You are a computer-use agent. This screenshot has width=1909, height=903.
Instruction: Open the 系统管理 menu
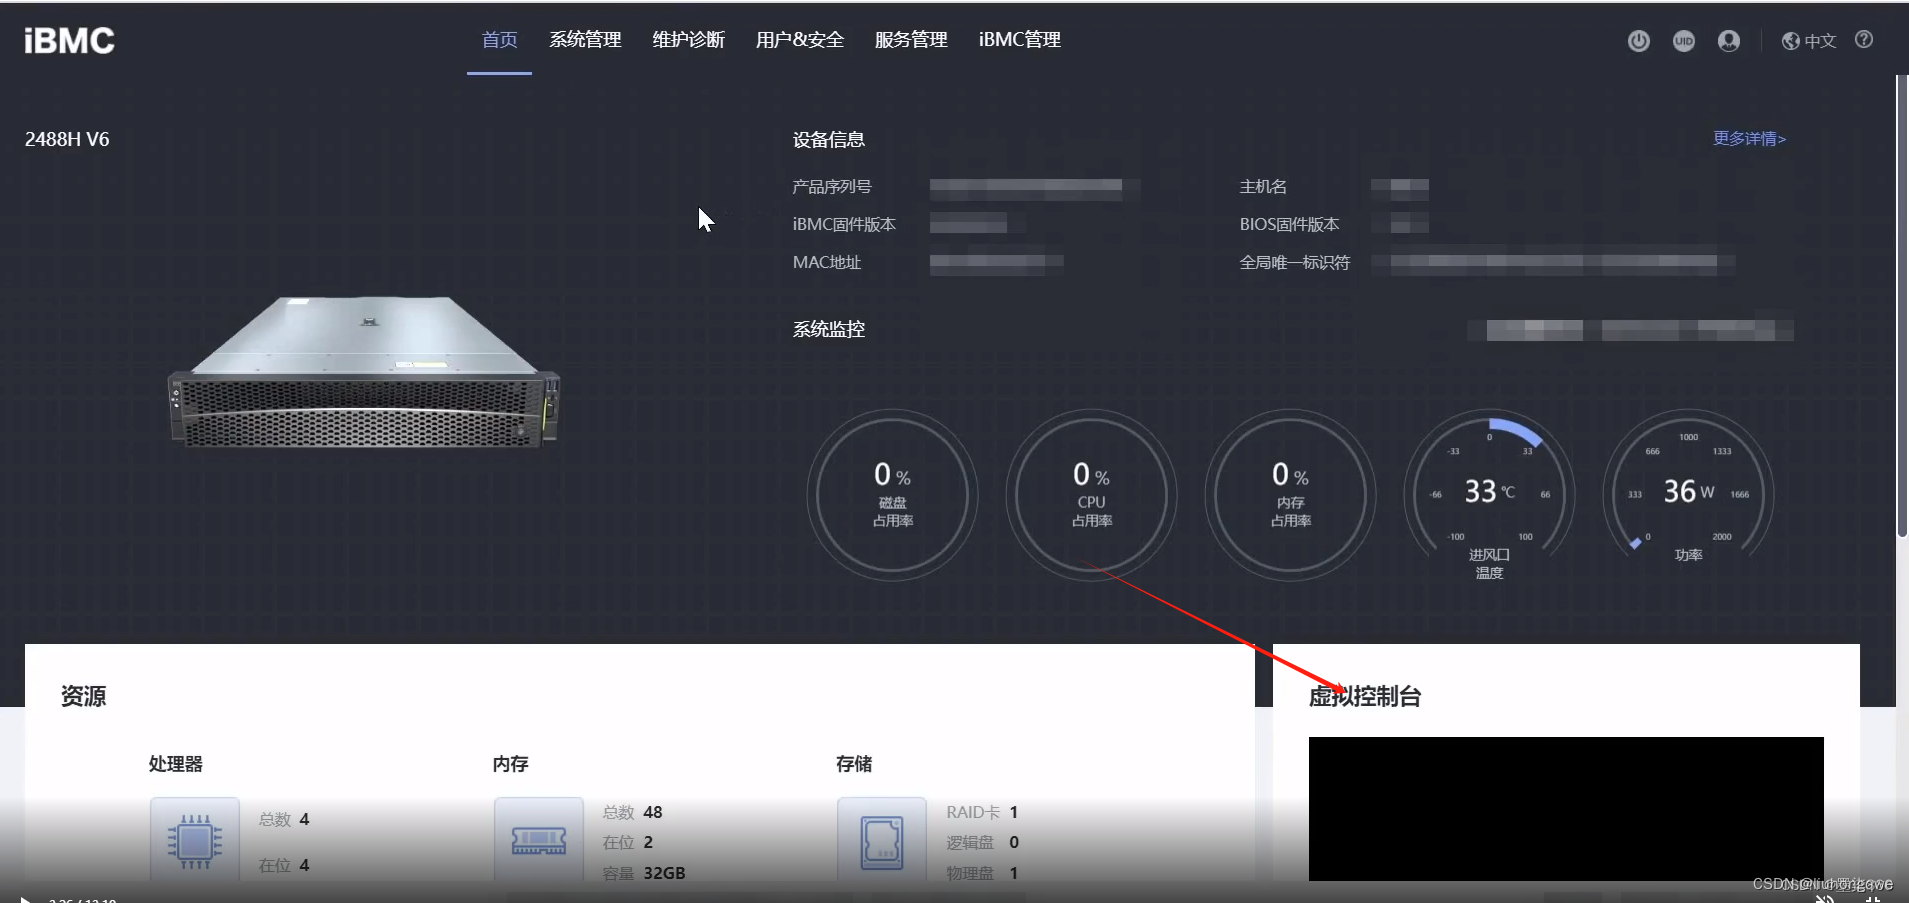585,40
